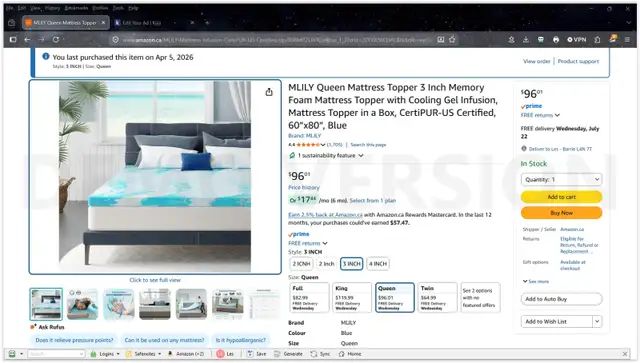Image resolution: width=640 pixels, height=363 pixels.
Task: Open the Quantity dropdown
Action: coord(562,179)
